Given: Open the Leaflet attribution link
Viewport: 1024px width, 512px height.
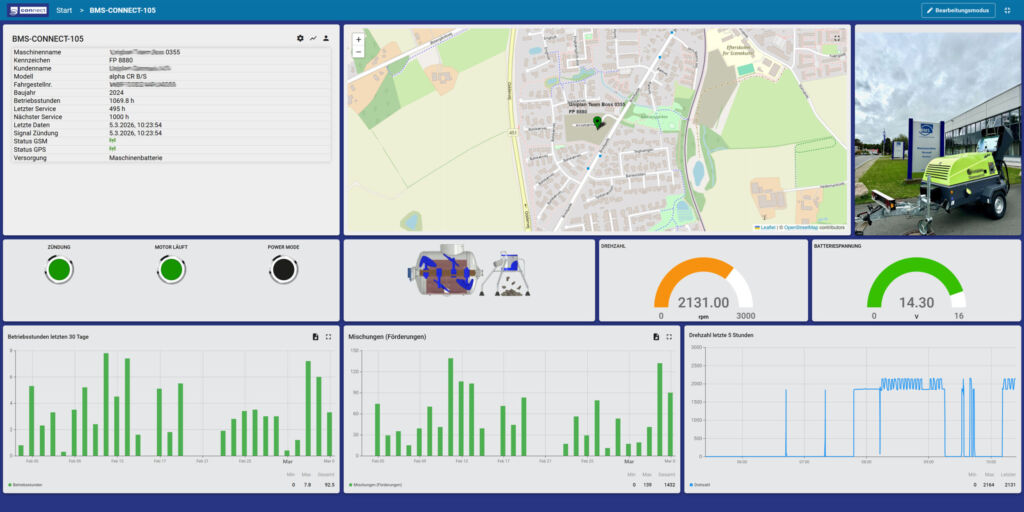Looking at the screenshot, I should pyautogui.click(x=765, y=228).
